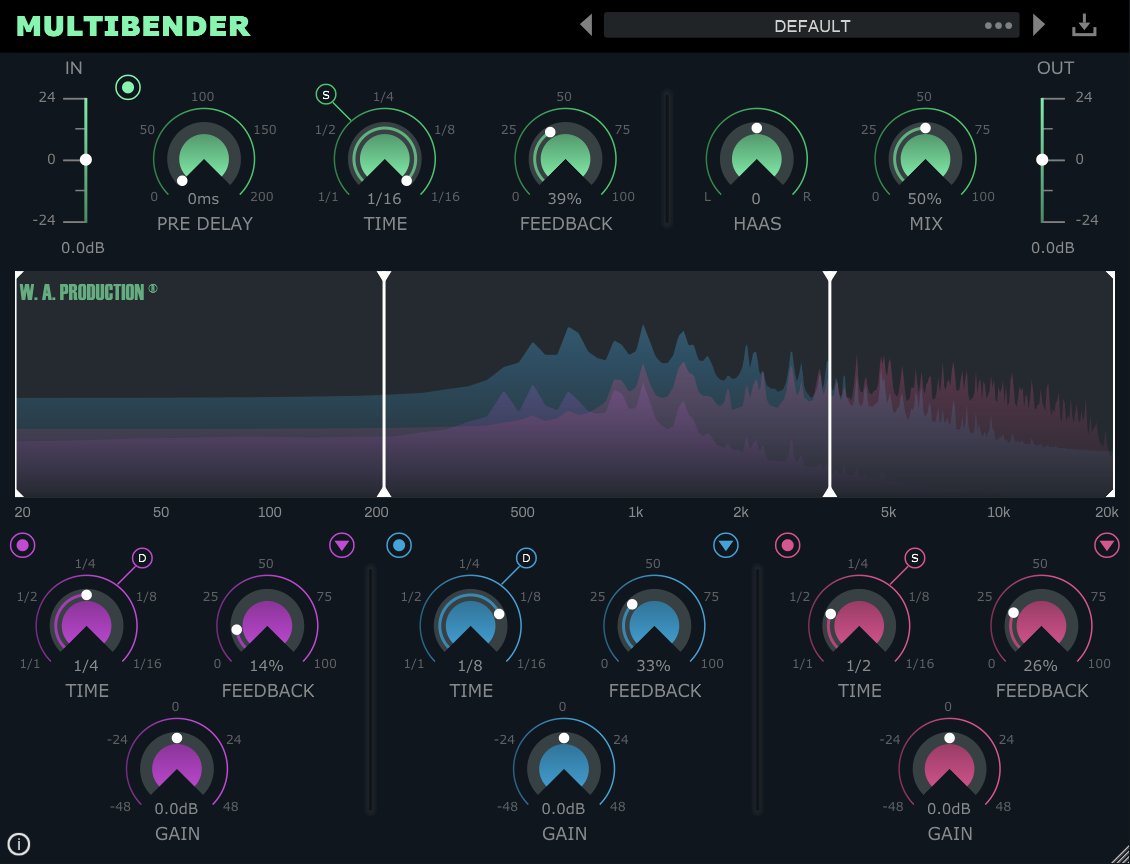Save the current preset using the download icon
1130x864 pixels.
(1084, 24)
